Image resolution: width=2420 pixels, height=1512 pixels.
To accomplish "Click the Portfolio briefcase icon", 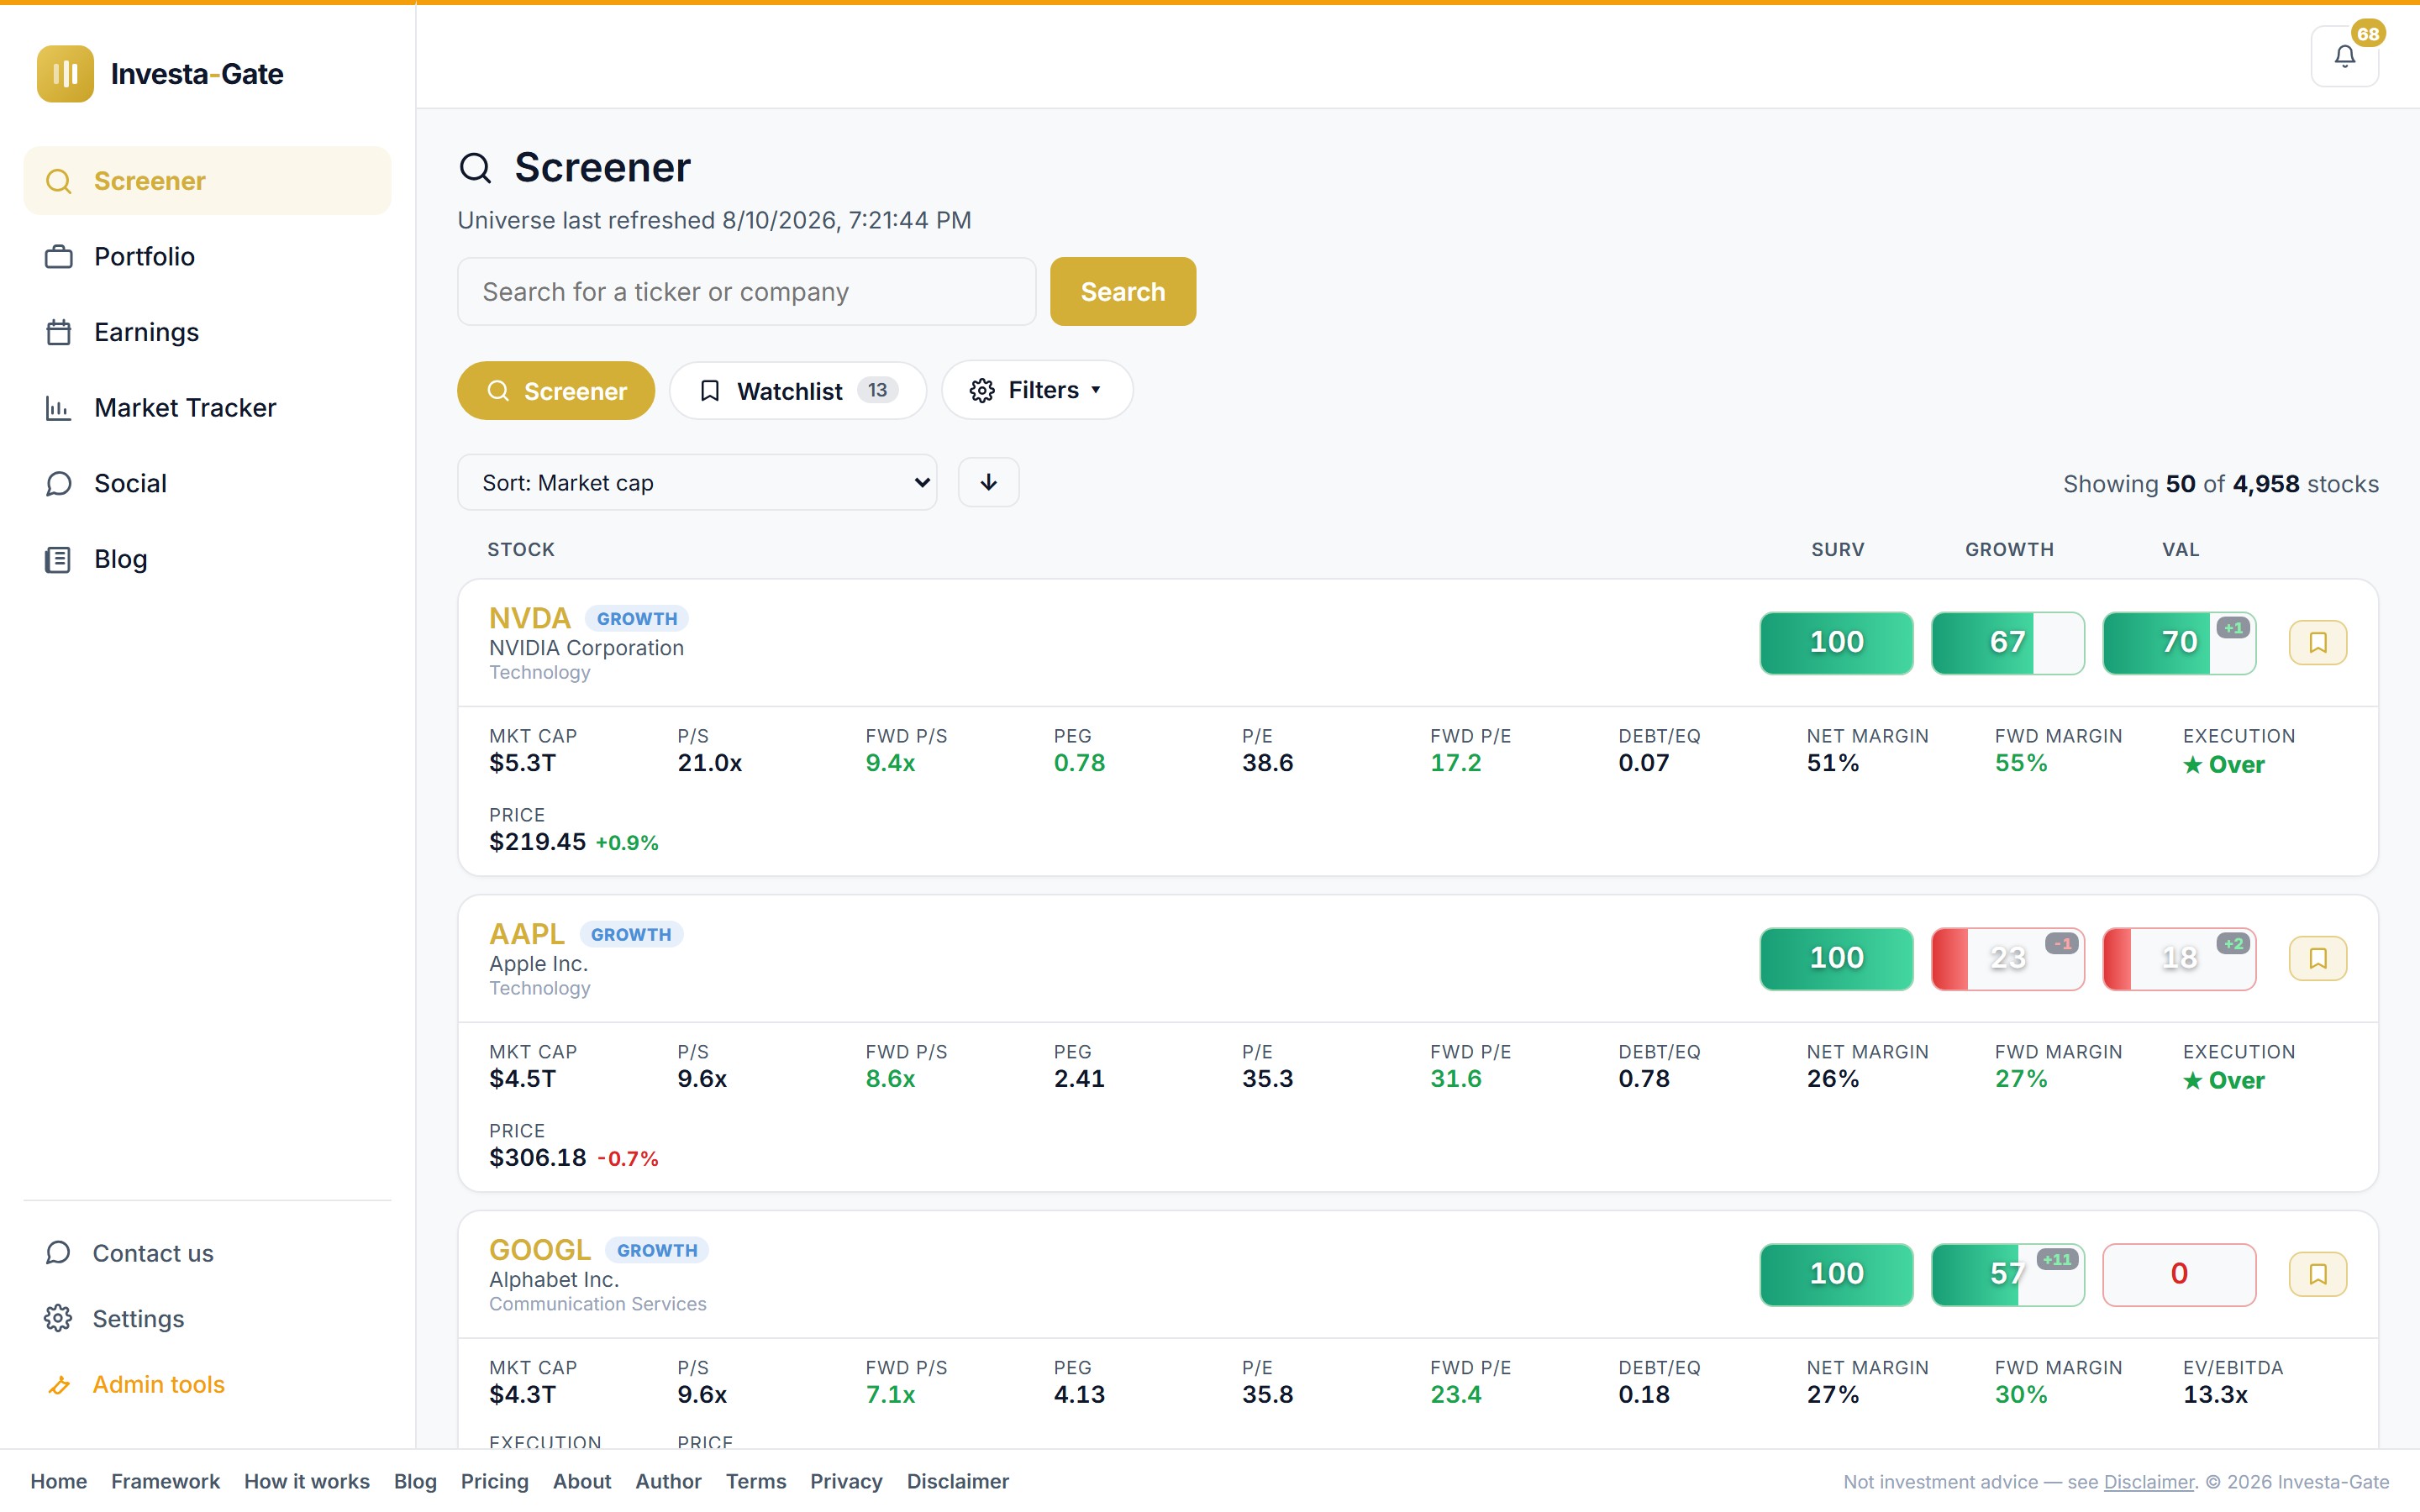I will [59, 257].
